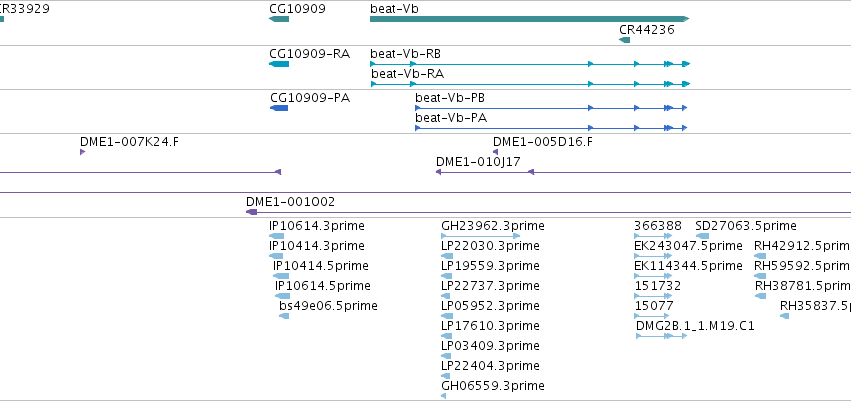Select the EK114344.5prime EST glyph

coord(653,276)
